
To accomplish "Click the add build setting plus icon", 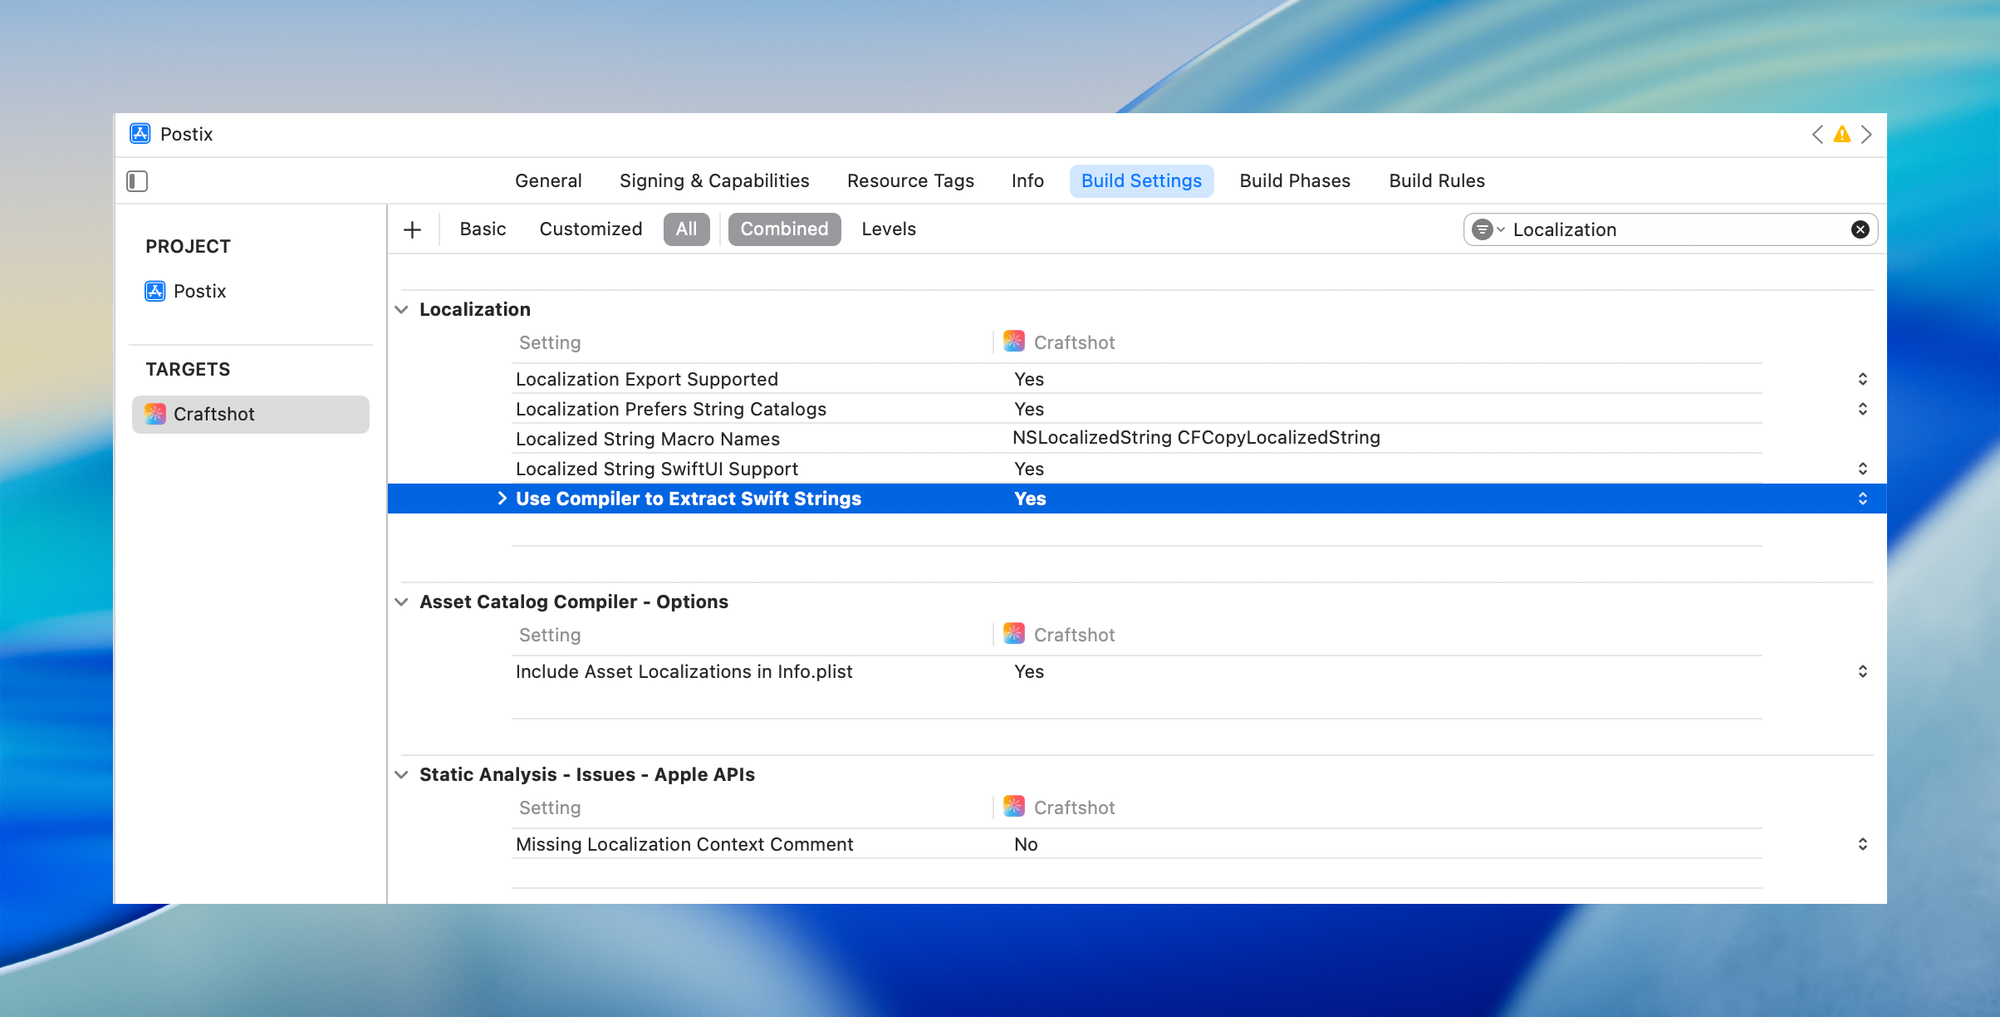I will (x=412, y=230).
